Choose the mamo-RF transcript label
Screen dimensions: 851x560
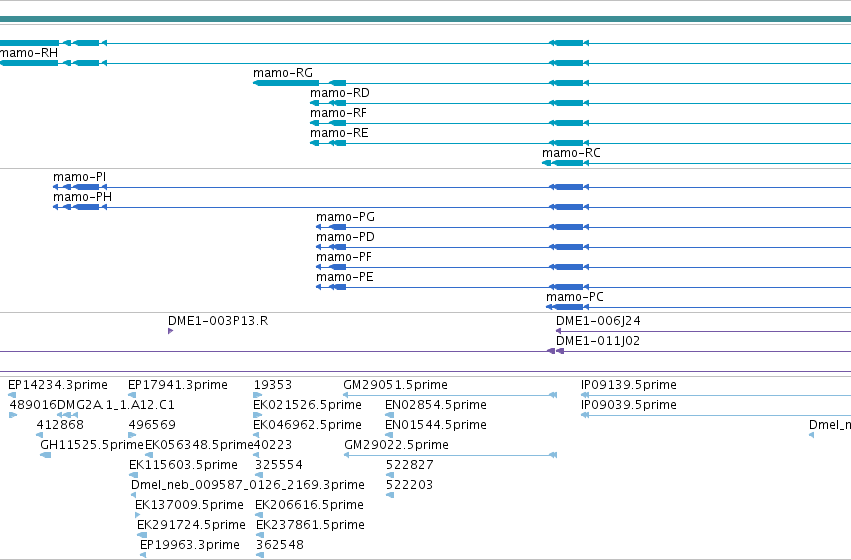click(338, 113)
